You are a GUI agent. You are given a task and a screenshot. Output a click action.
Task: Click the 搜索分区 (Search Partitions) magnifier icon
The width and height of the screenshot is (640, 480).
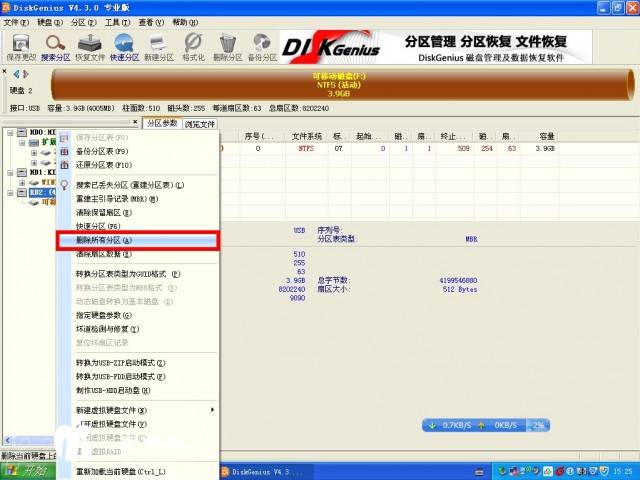[x=56, y=47]
